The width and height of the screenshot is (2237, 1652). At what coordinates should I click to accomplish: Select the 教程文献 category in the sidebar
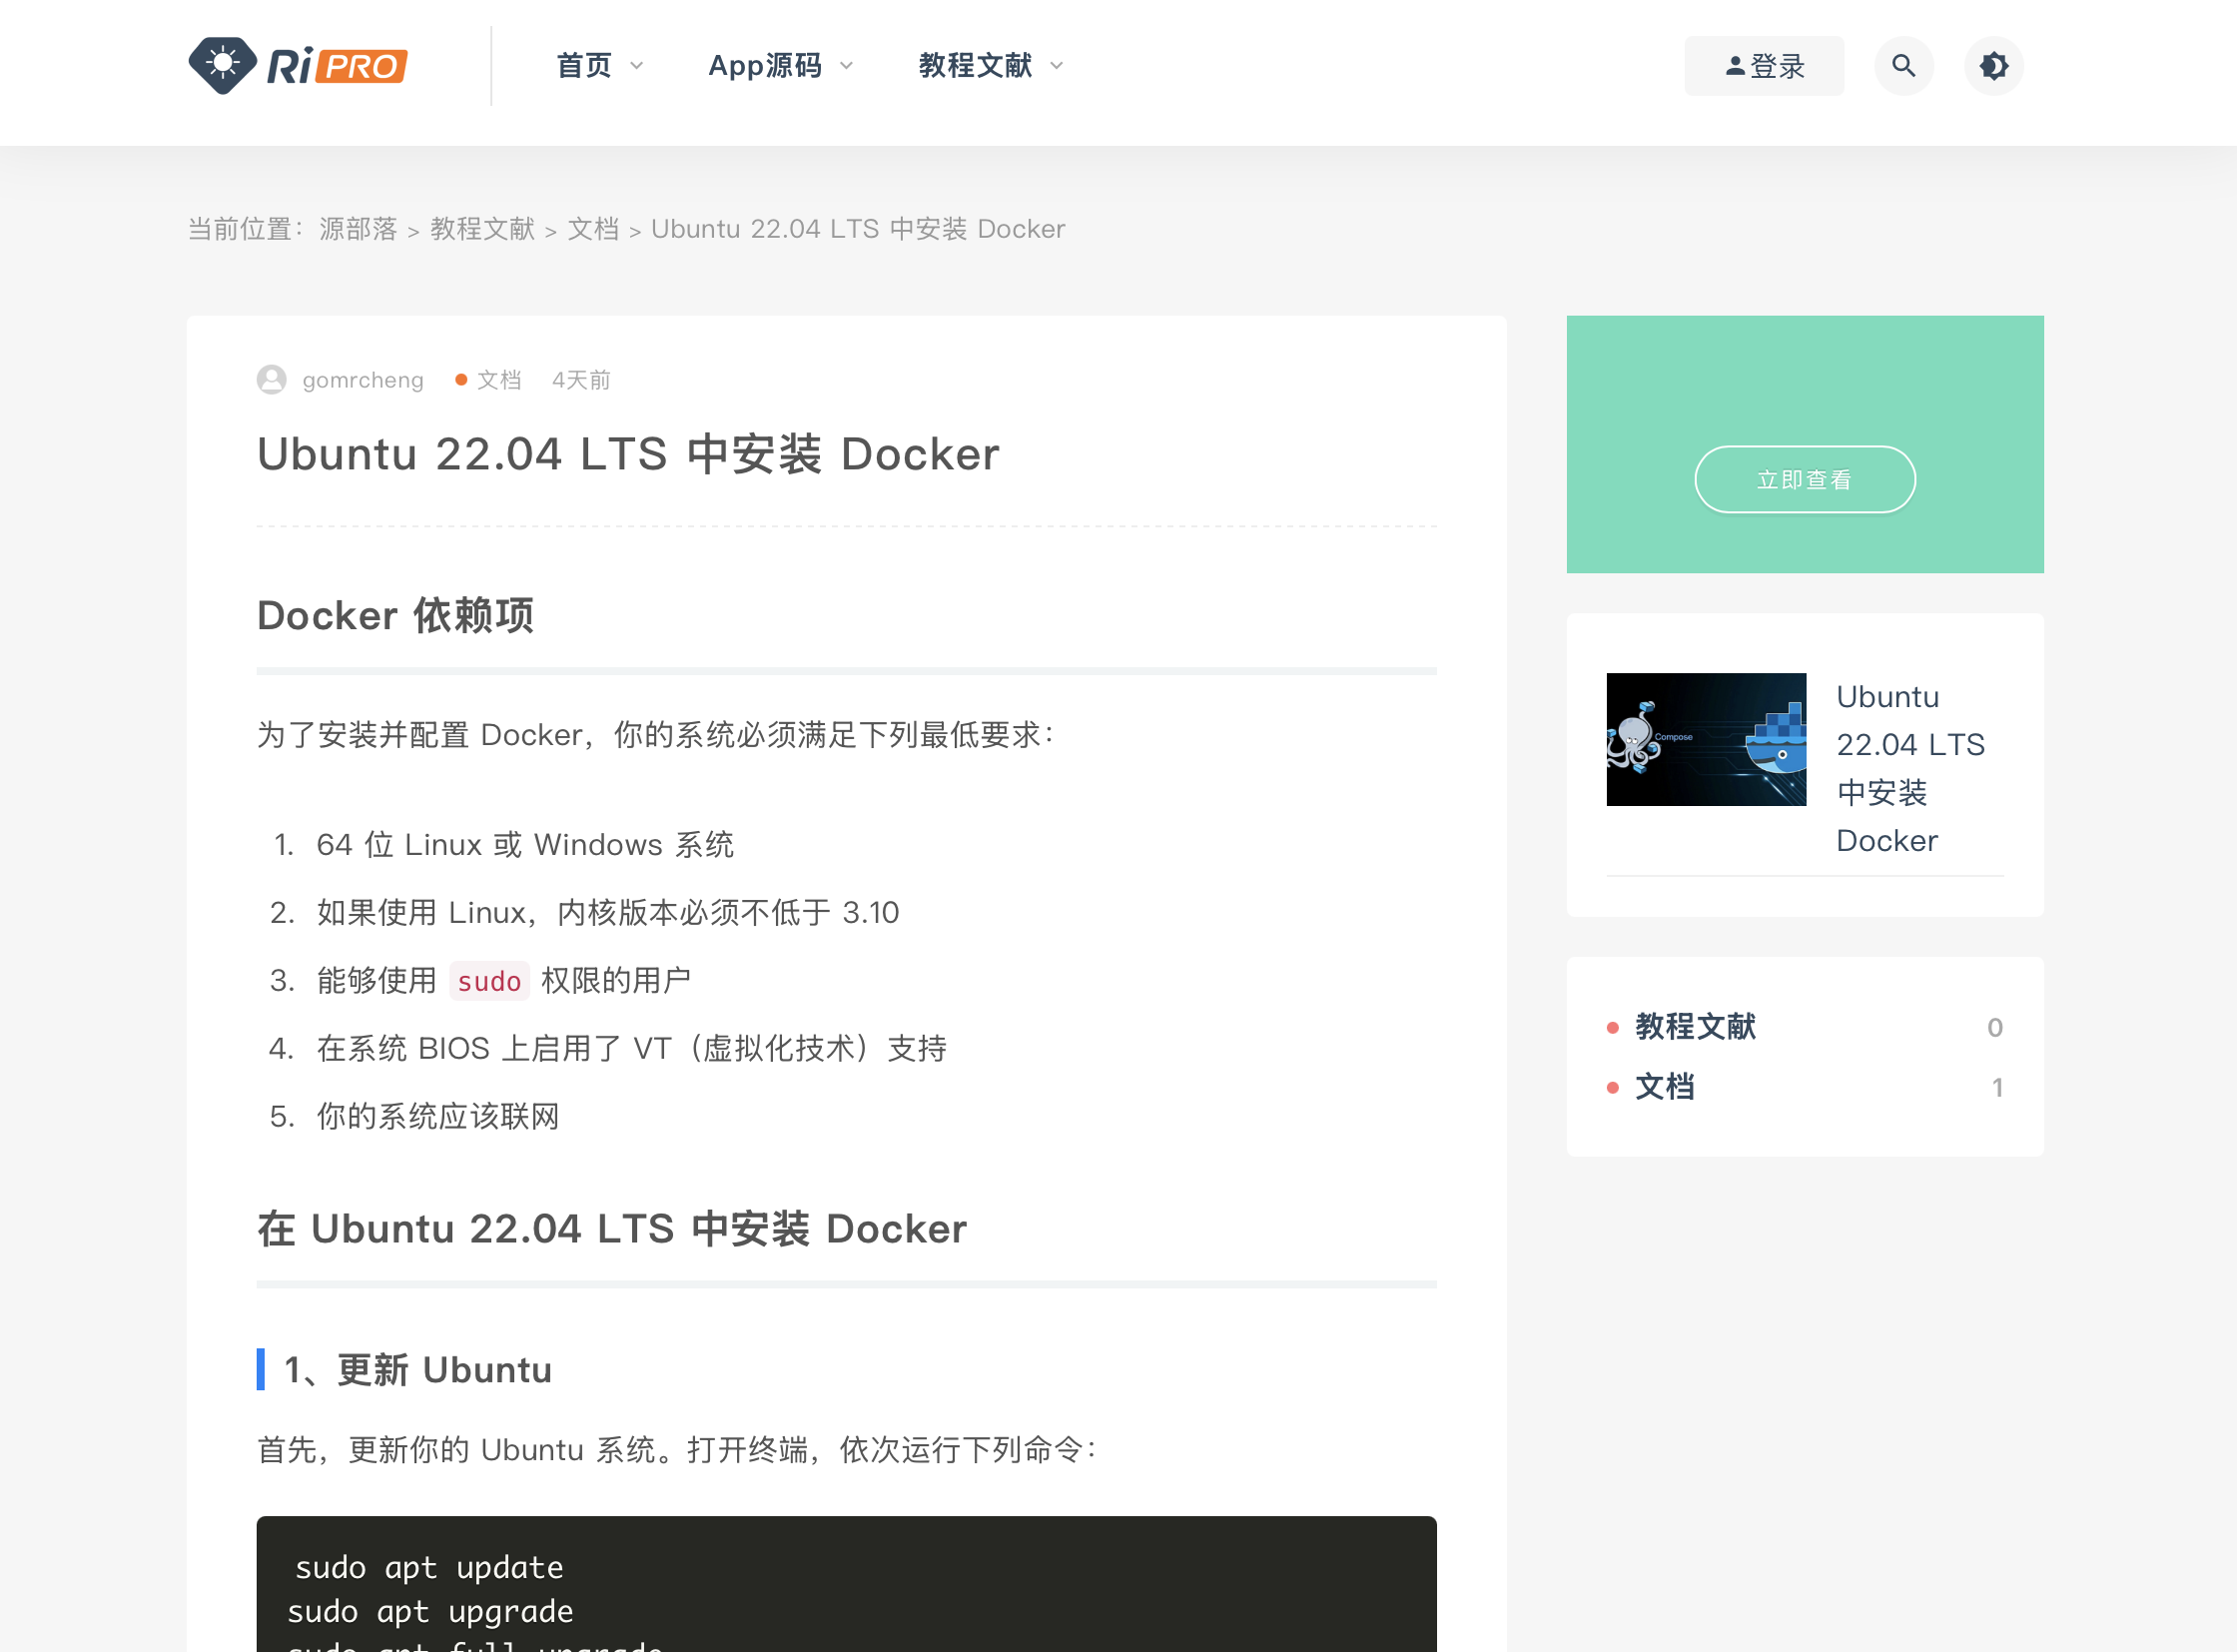[x=1695, y=1027]
